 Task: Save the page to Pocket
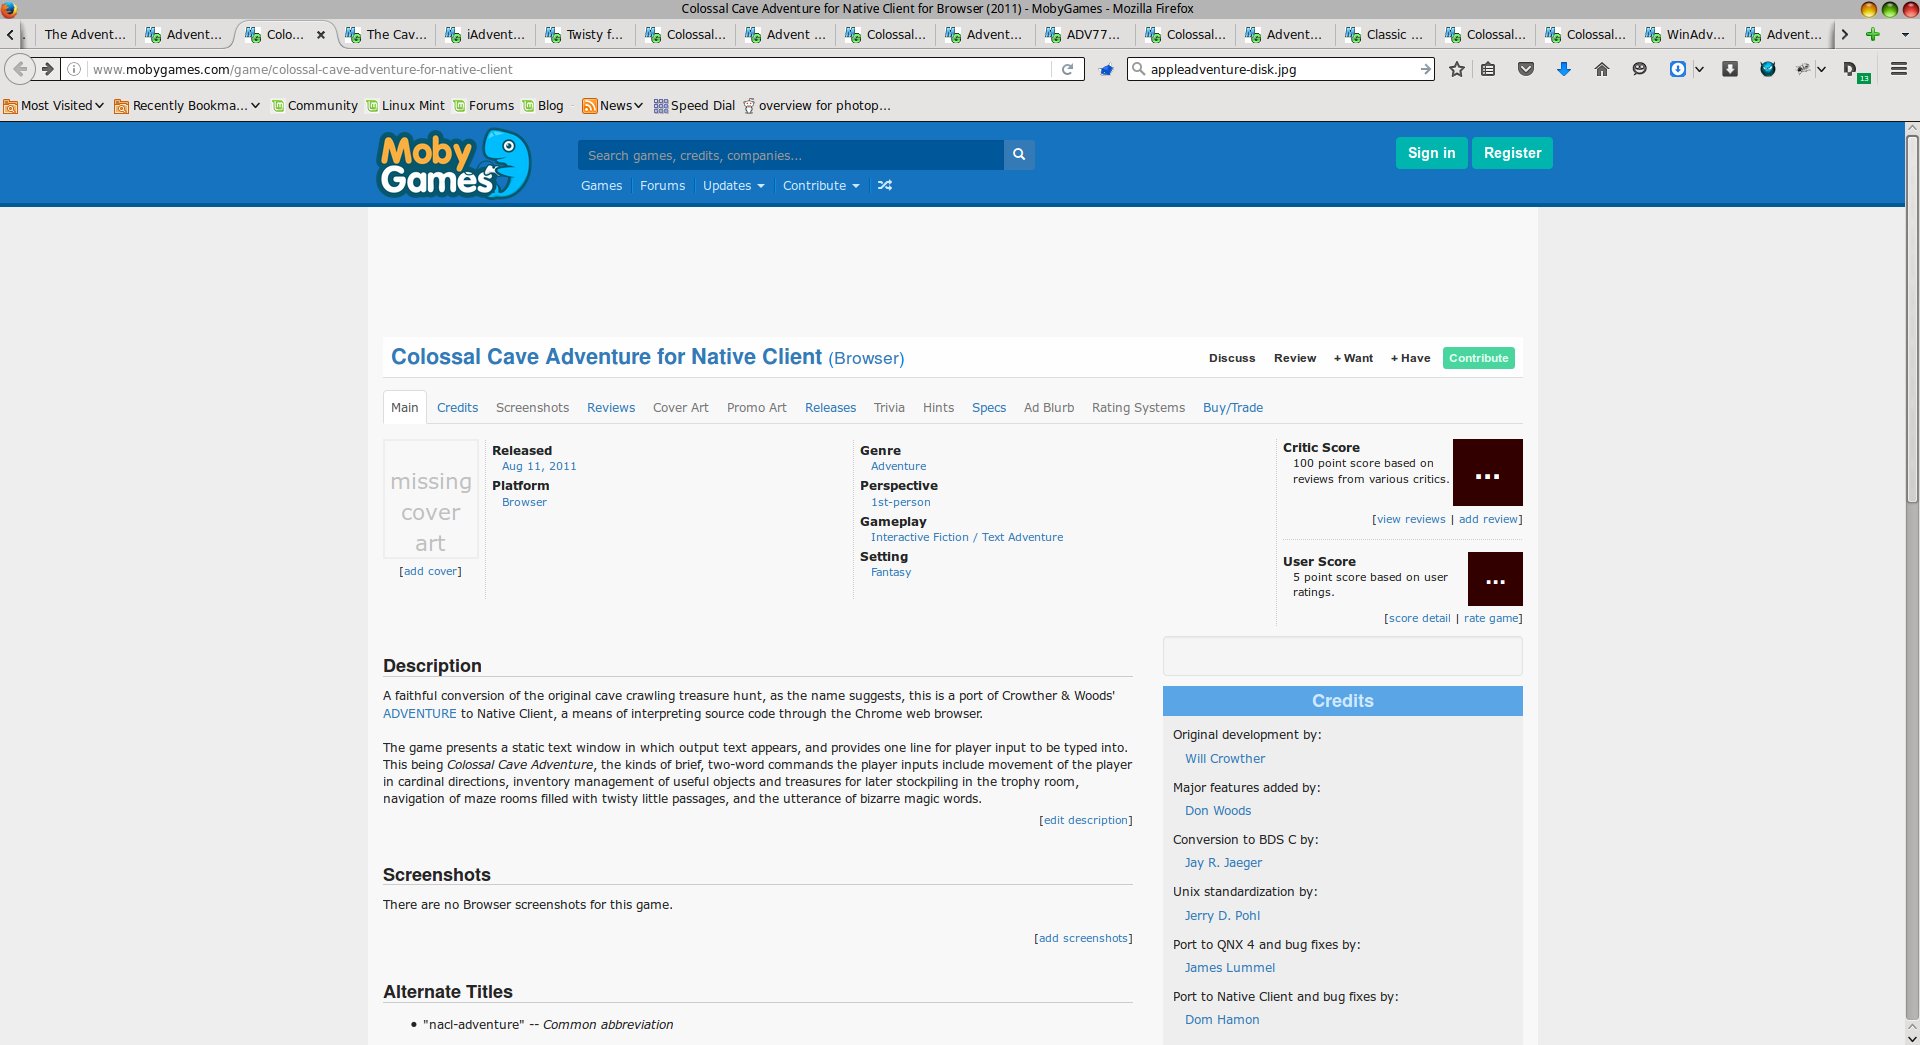[x=1526, y=69]
